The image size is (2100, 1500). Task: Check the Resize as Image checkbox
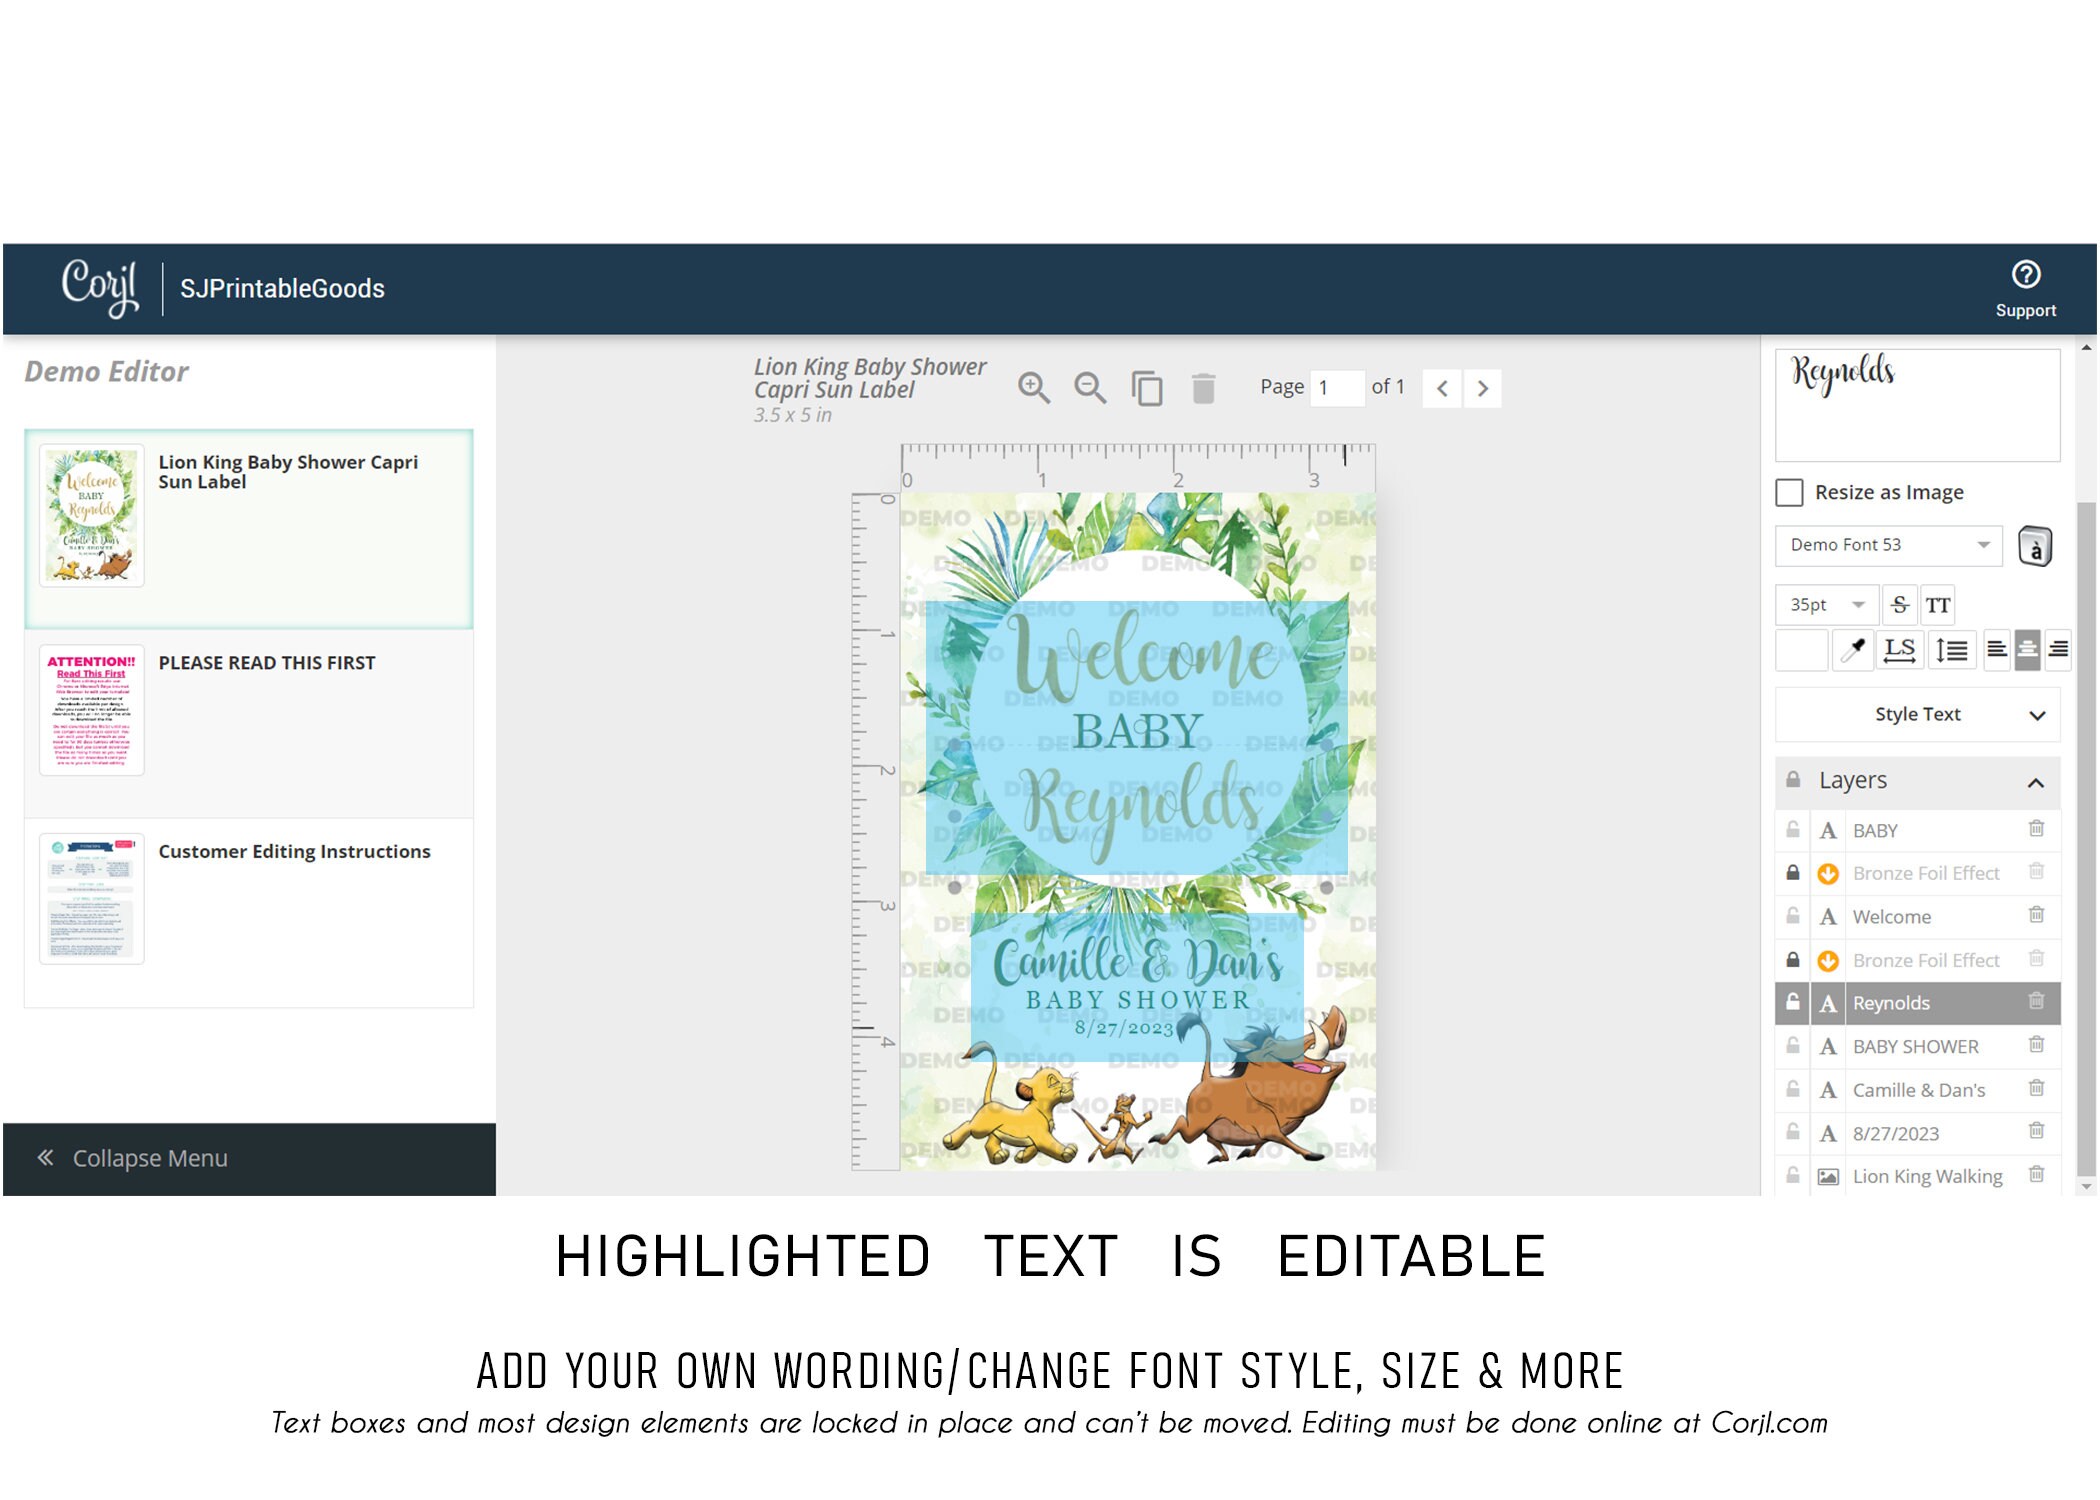[1789, 492]
